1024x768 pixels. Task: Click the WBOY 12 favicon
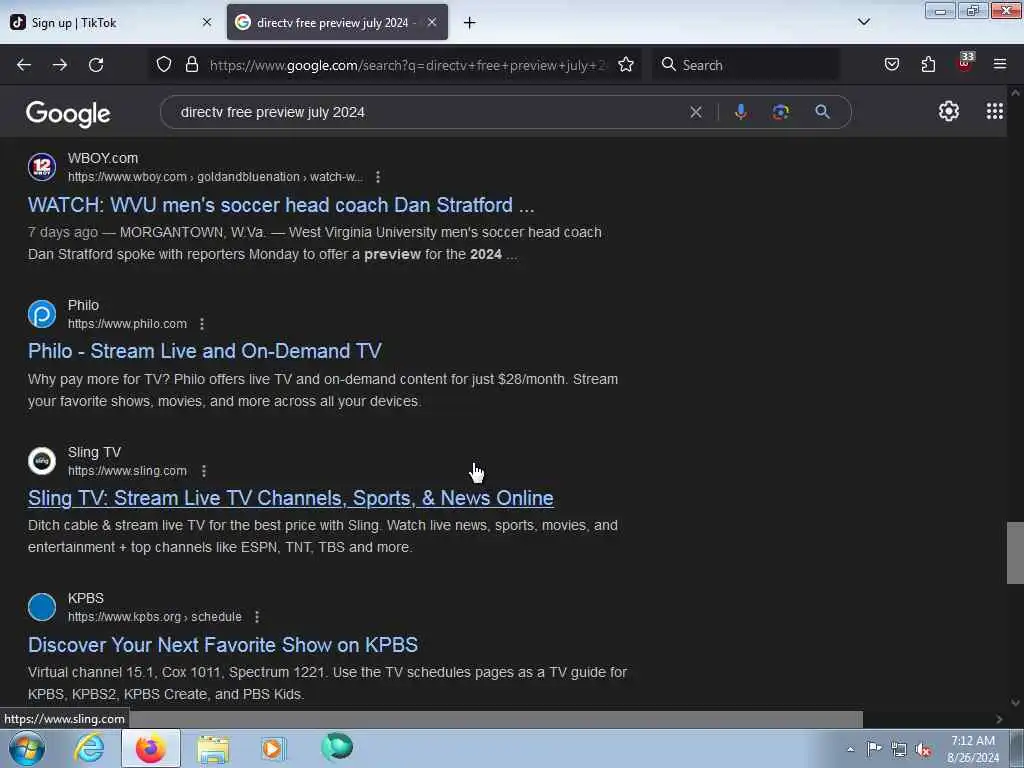tap(42, 167)
